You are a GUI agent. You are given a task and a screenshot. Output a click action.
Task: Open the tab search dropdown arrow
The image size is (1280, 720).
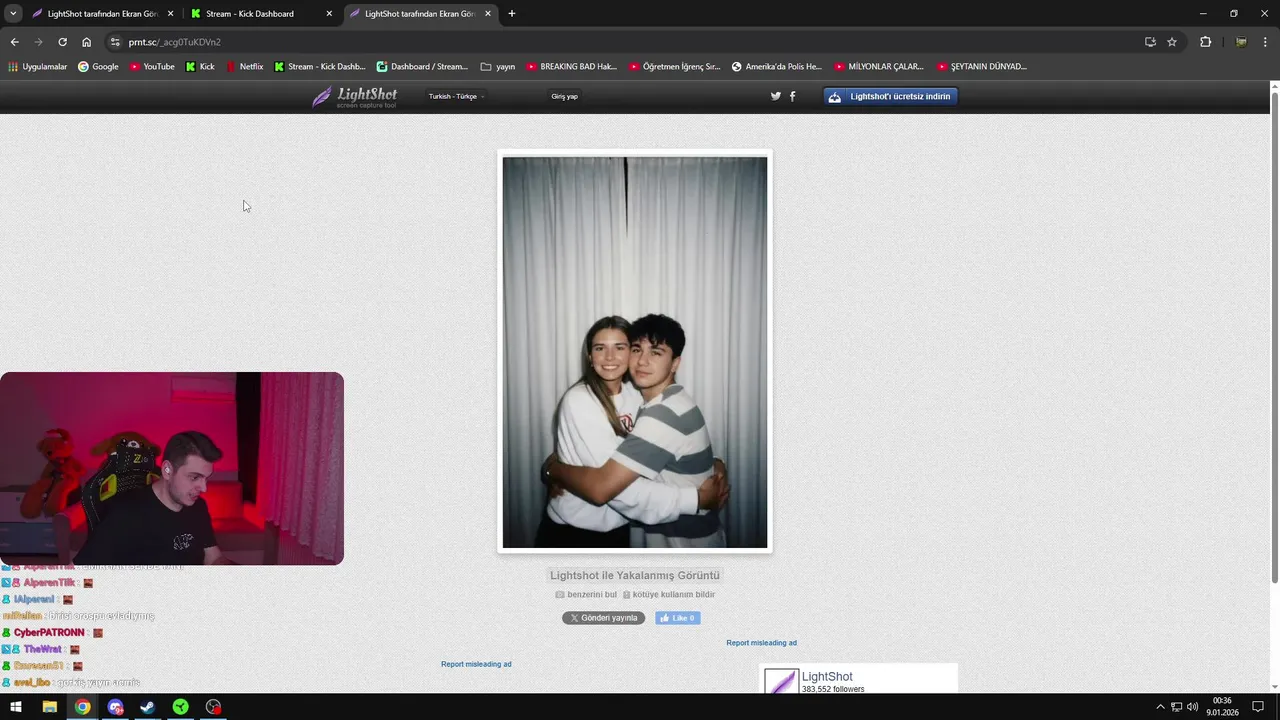coord(13,14)
